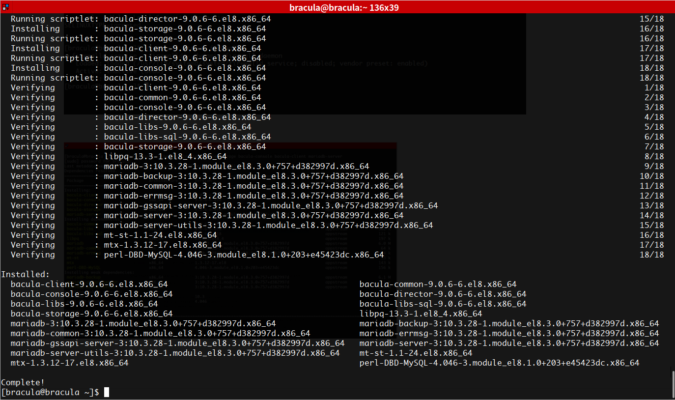Click the Running scriptlet line for bacula-director
Viewport: 675px width, 400px height.
tap(338, 19)
